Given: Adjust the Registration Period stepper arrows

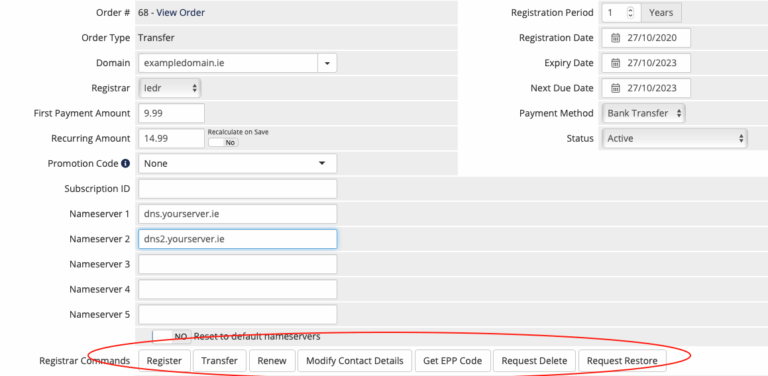Looking at the screenshot, I should tap(630, 13).
